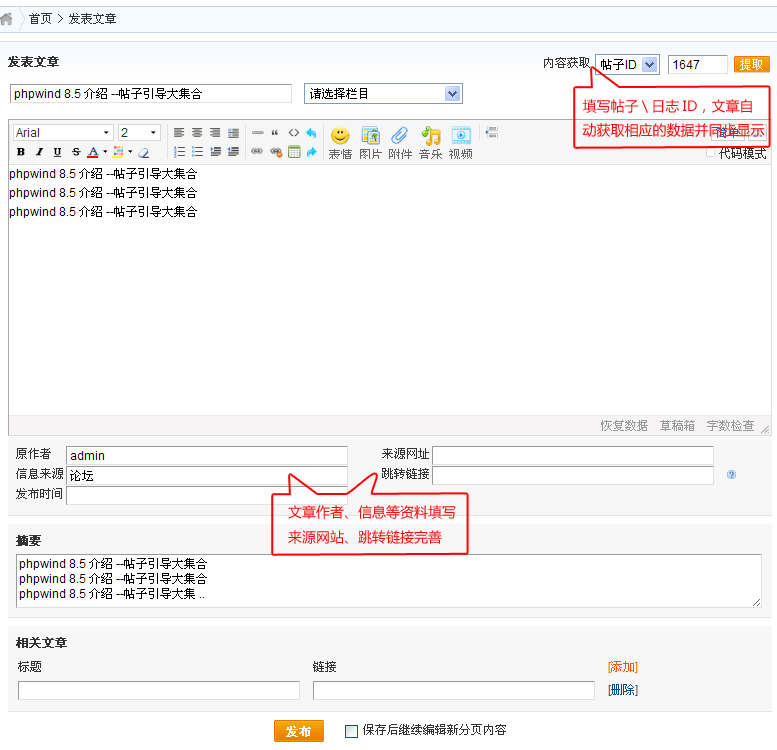Click the orange 提取 button
The image size is (777, 750).
tap(752, 64)
